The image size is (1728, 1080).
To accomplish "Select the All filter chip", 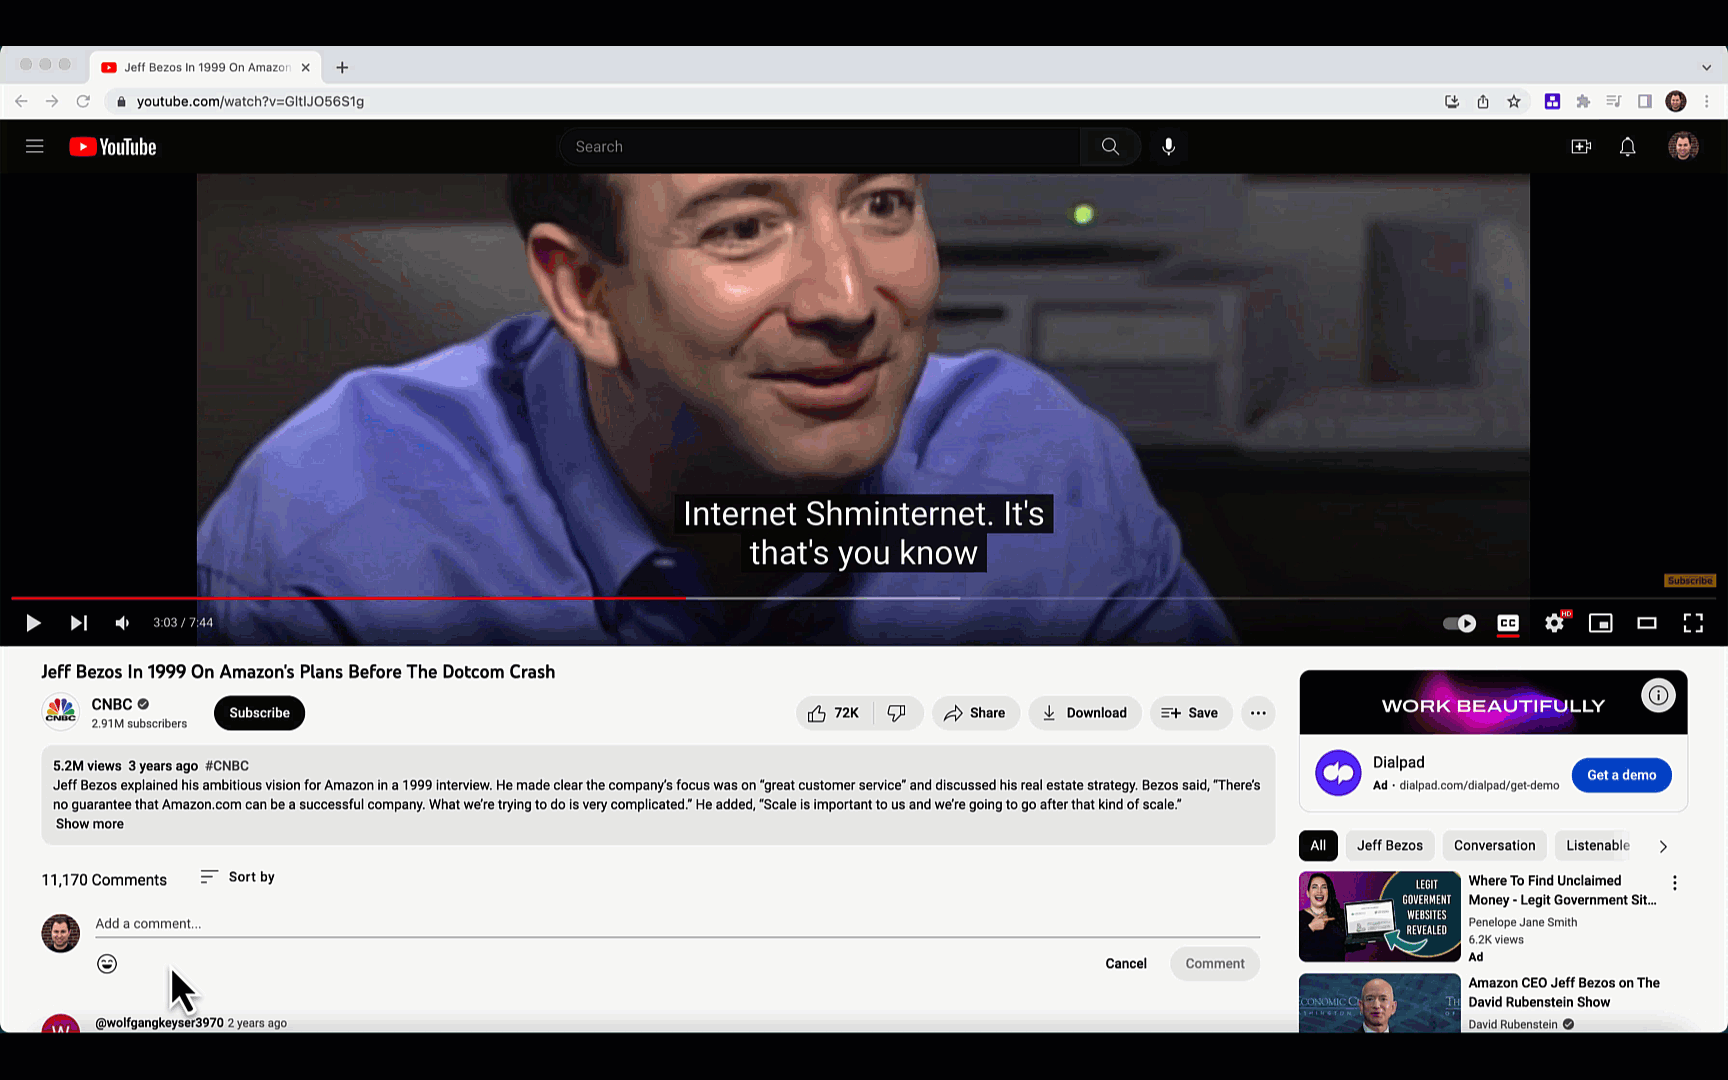I will pyautogui.click(x=1318, y=846).
